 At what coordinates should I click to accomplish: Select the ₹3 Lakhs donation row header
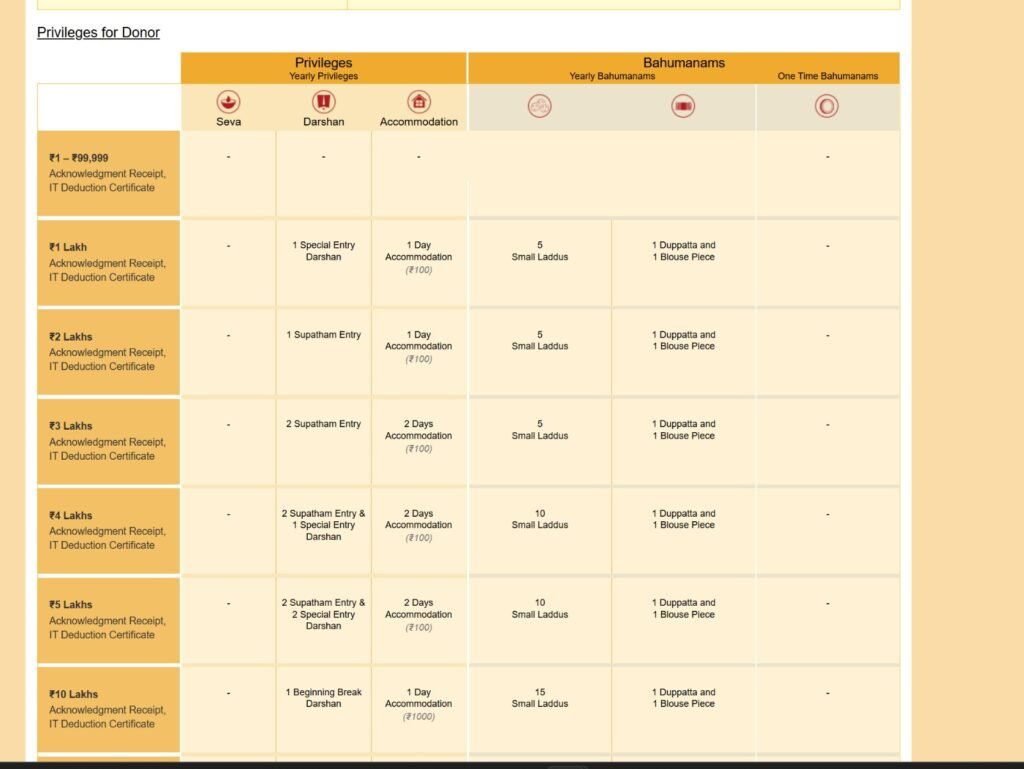point(108,441)
